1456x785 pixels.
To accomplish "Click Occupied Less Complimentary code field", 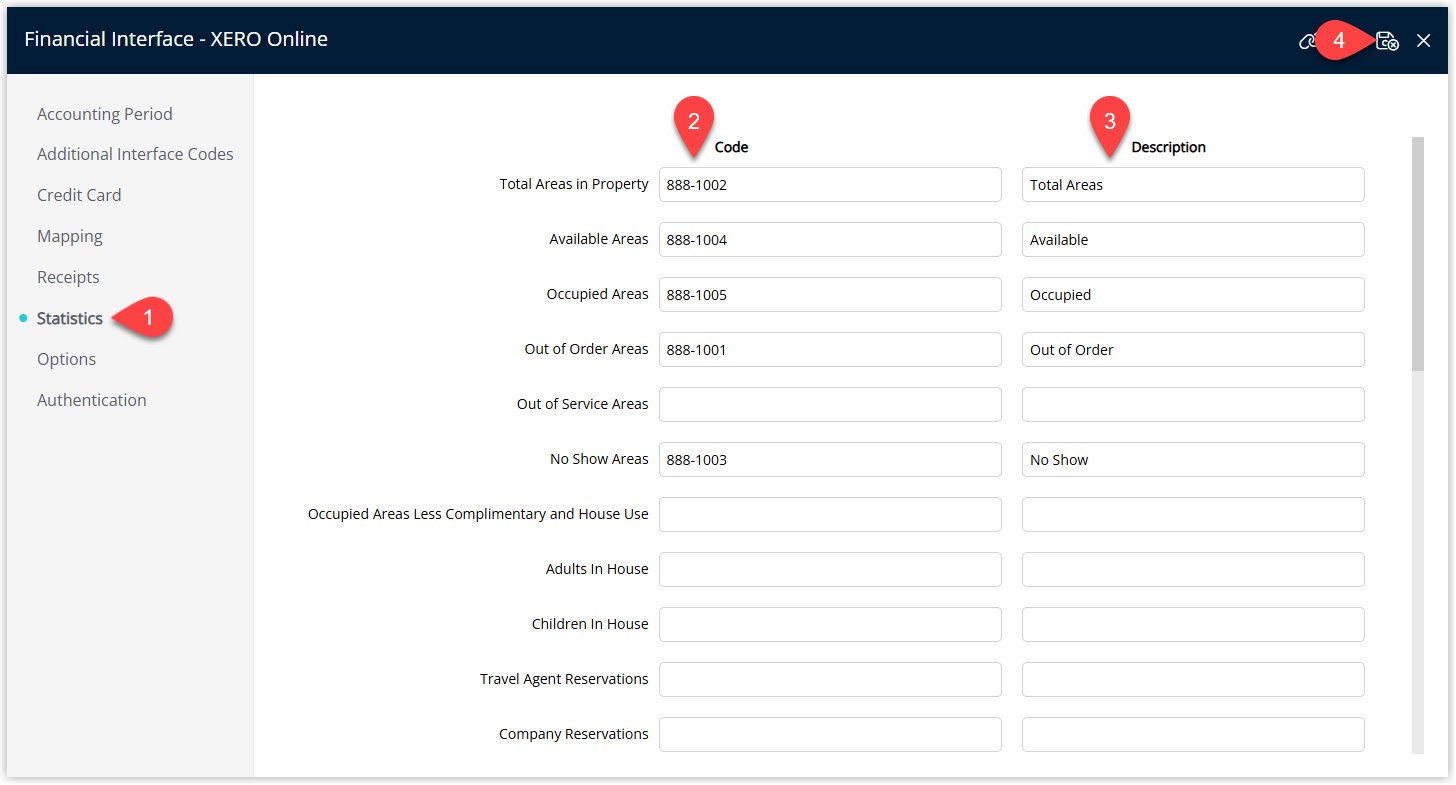I will click(x=830, y=514).
